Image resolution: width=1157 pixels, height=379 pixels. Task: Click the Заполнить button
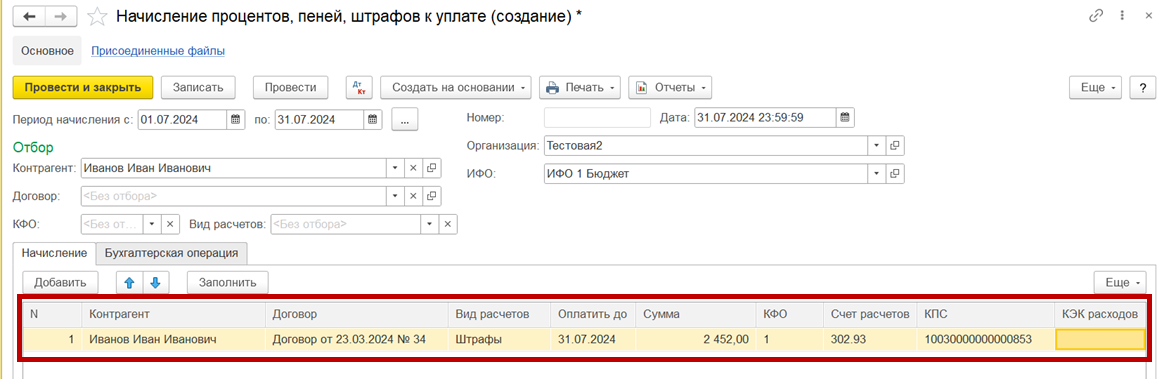(227, 282)
